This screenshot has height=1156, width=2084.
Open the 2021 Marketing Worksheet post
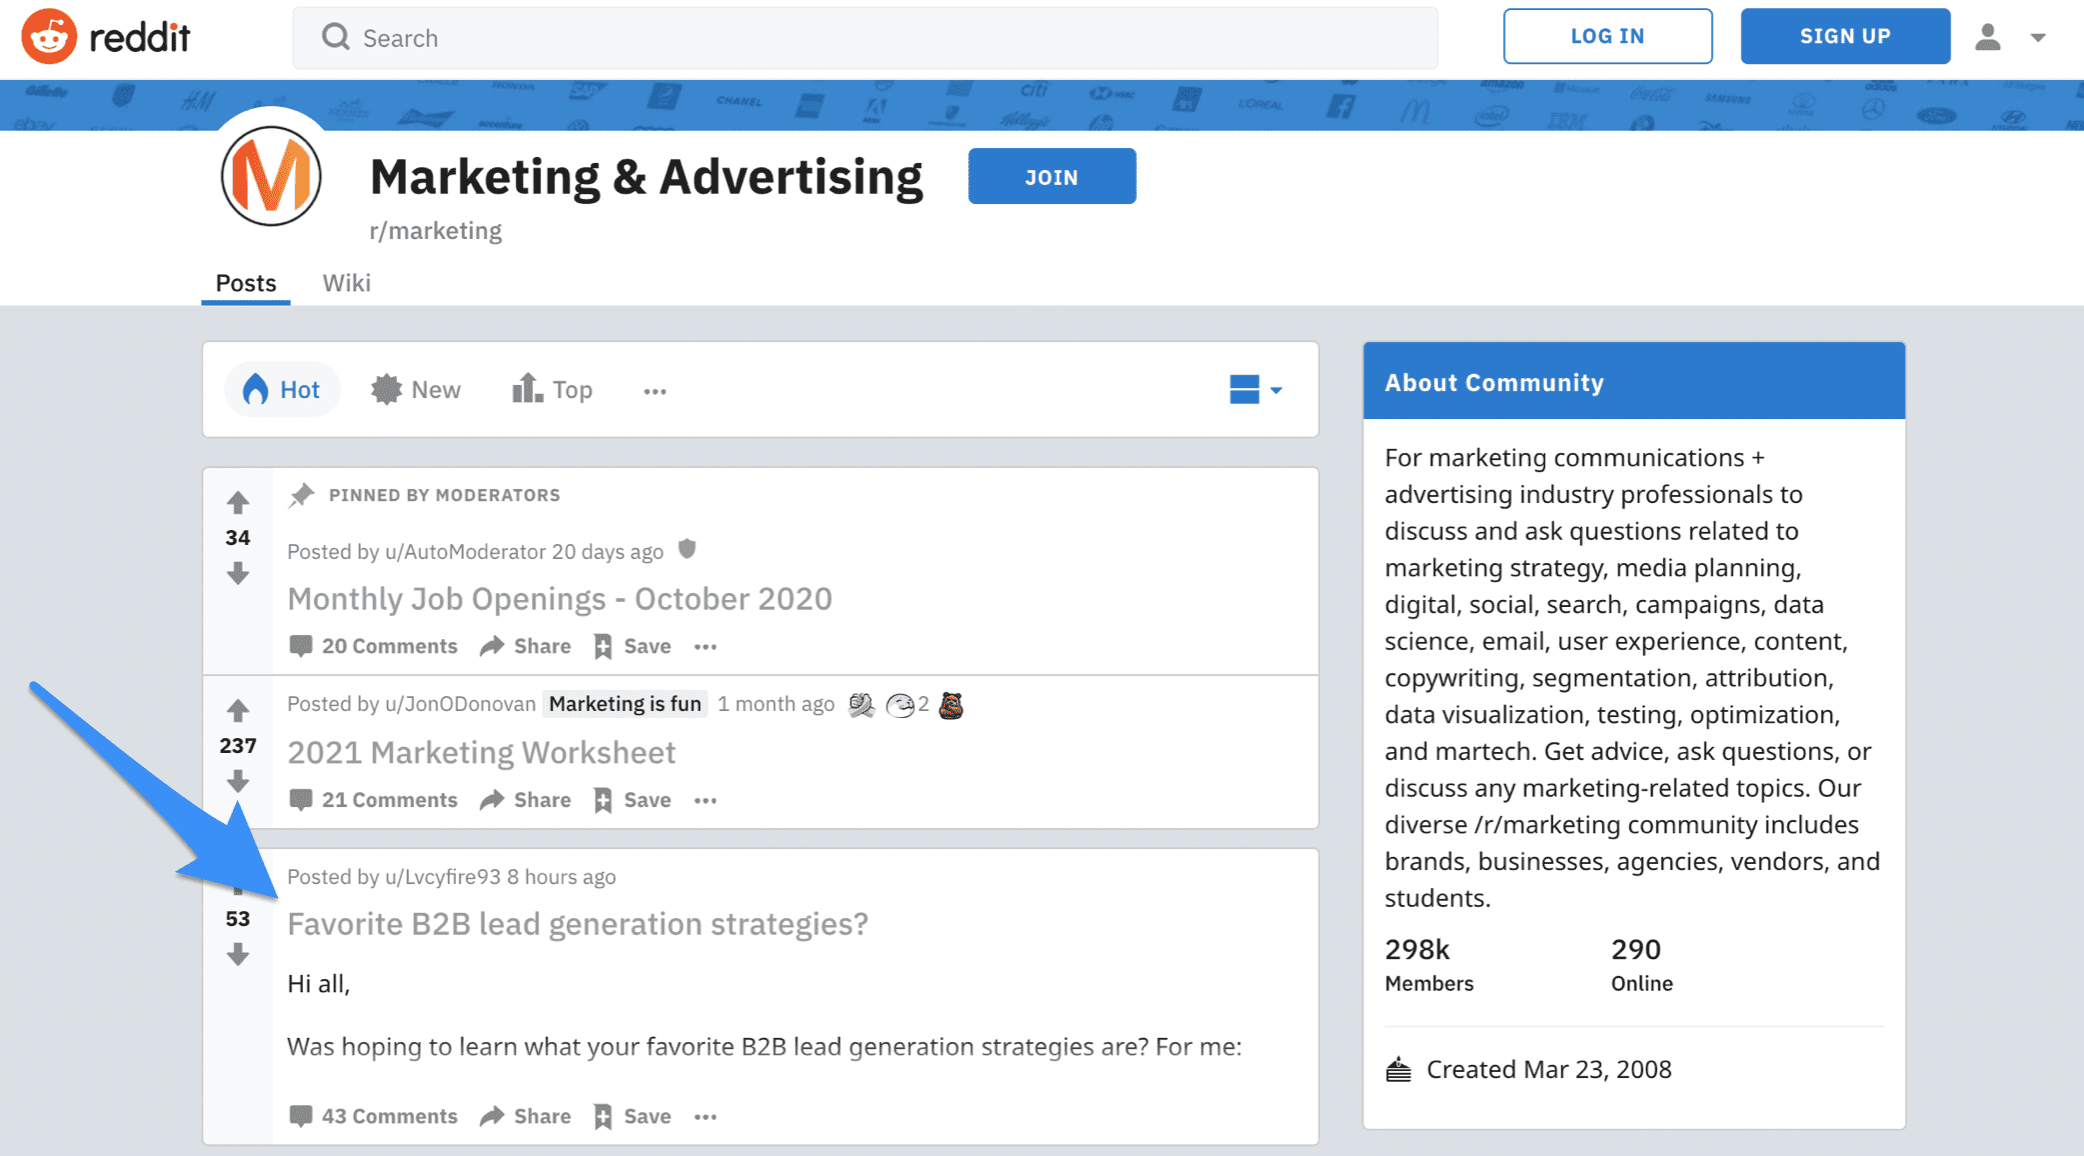[x=482, y=752]
